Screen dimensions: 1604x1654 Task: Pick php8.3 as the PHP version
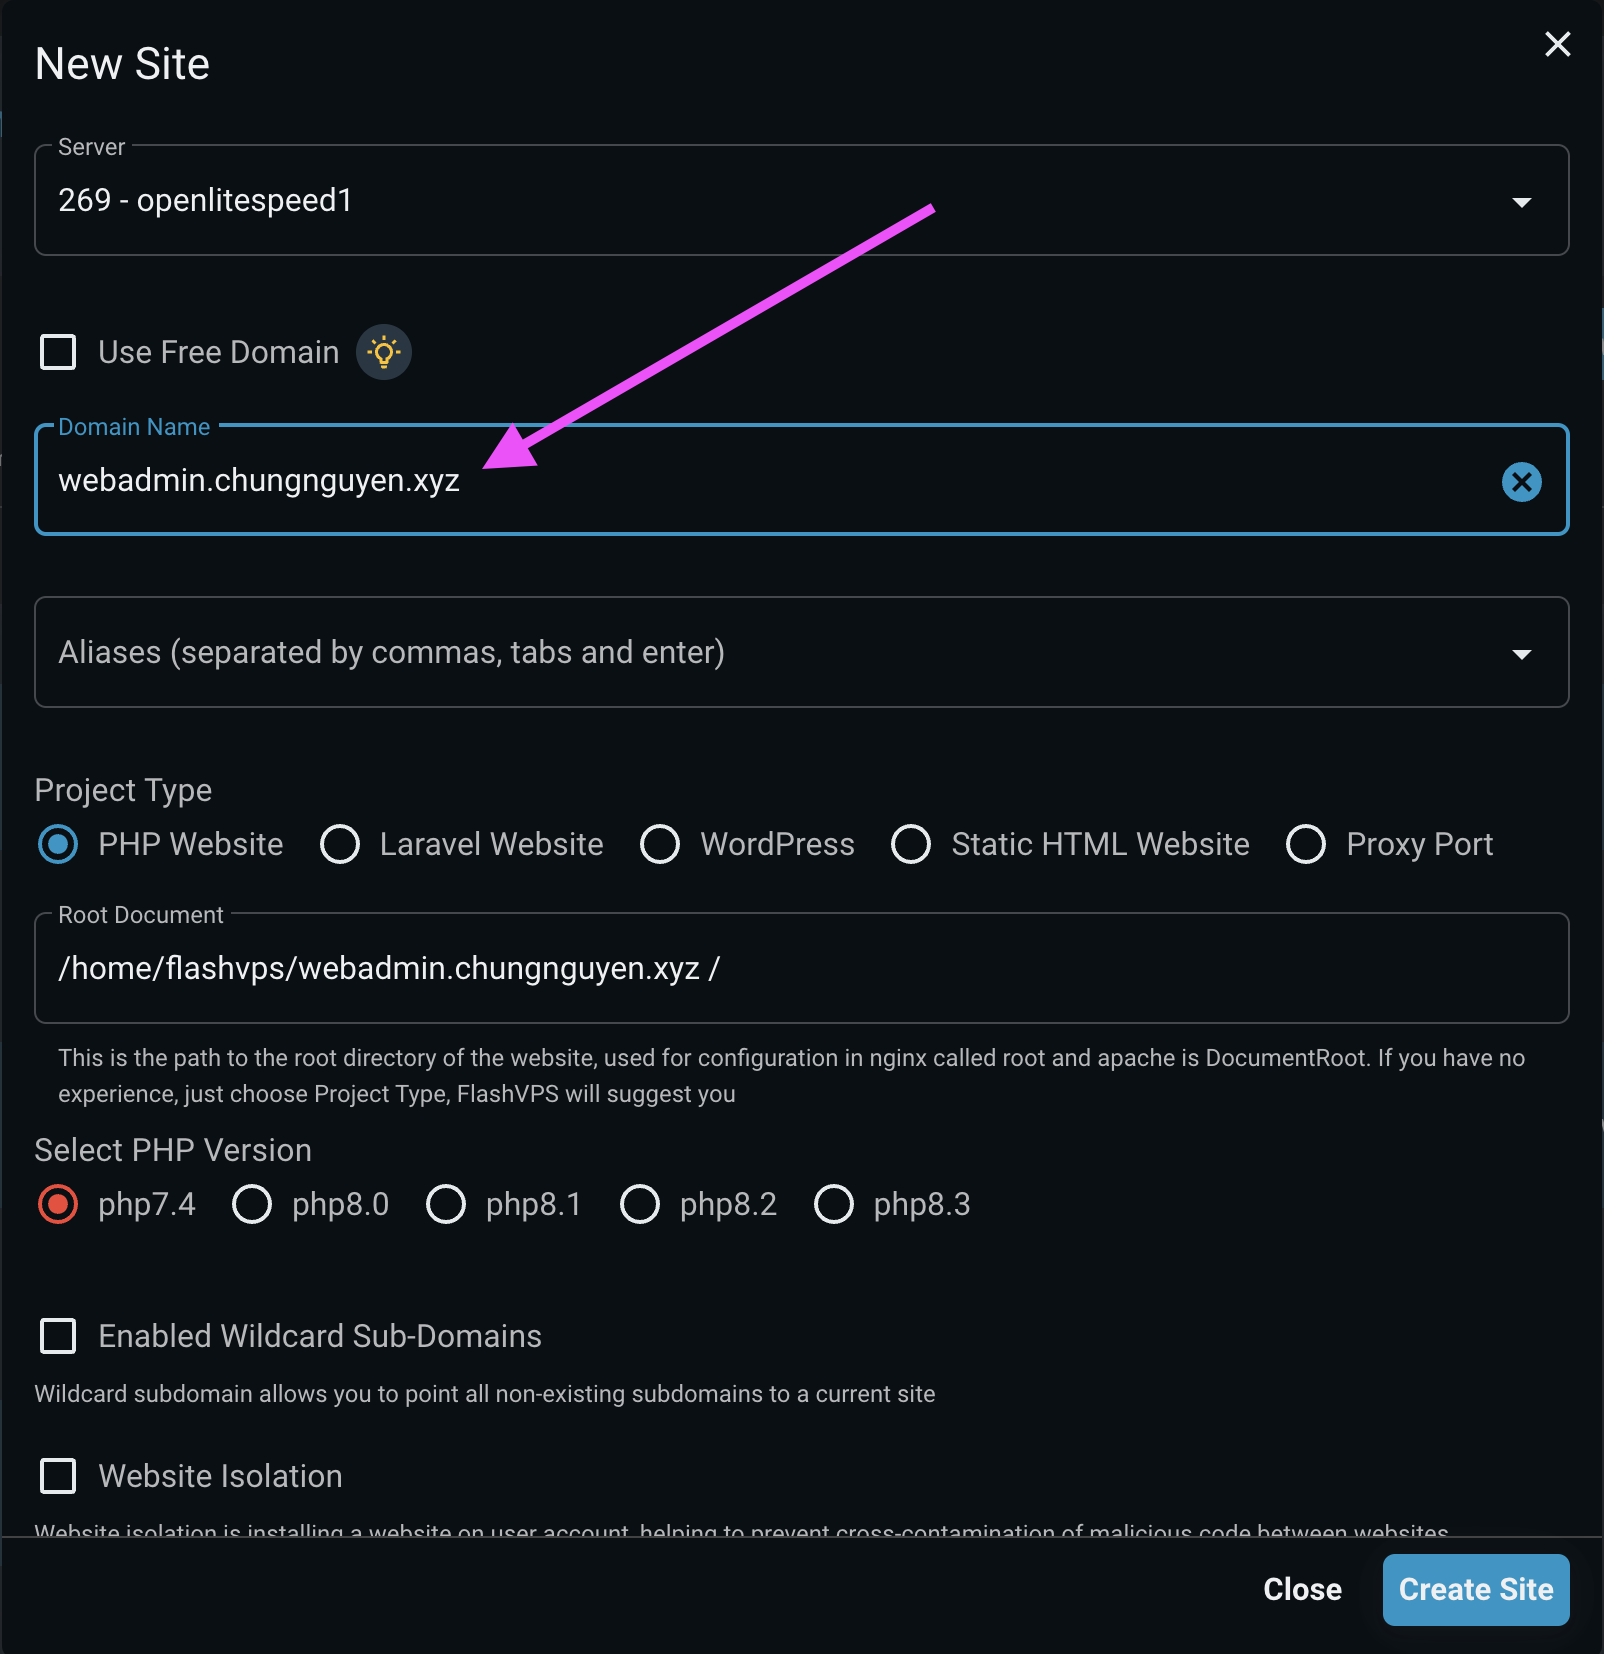pos(834,1204)
